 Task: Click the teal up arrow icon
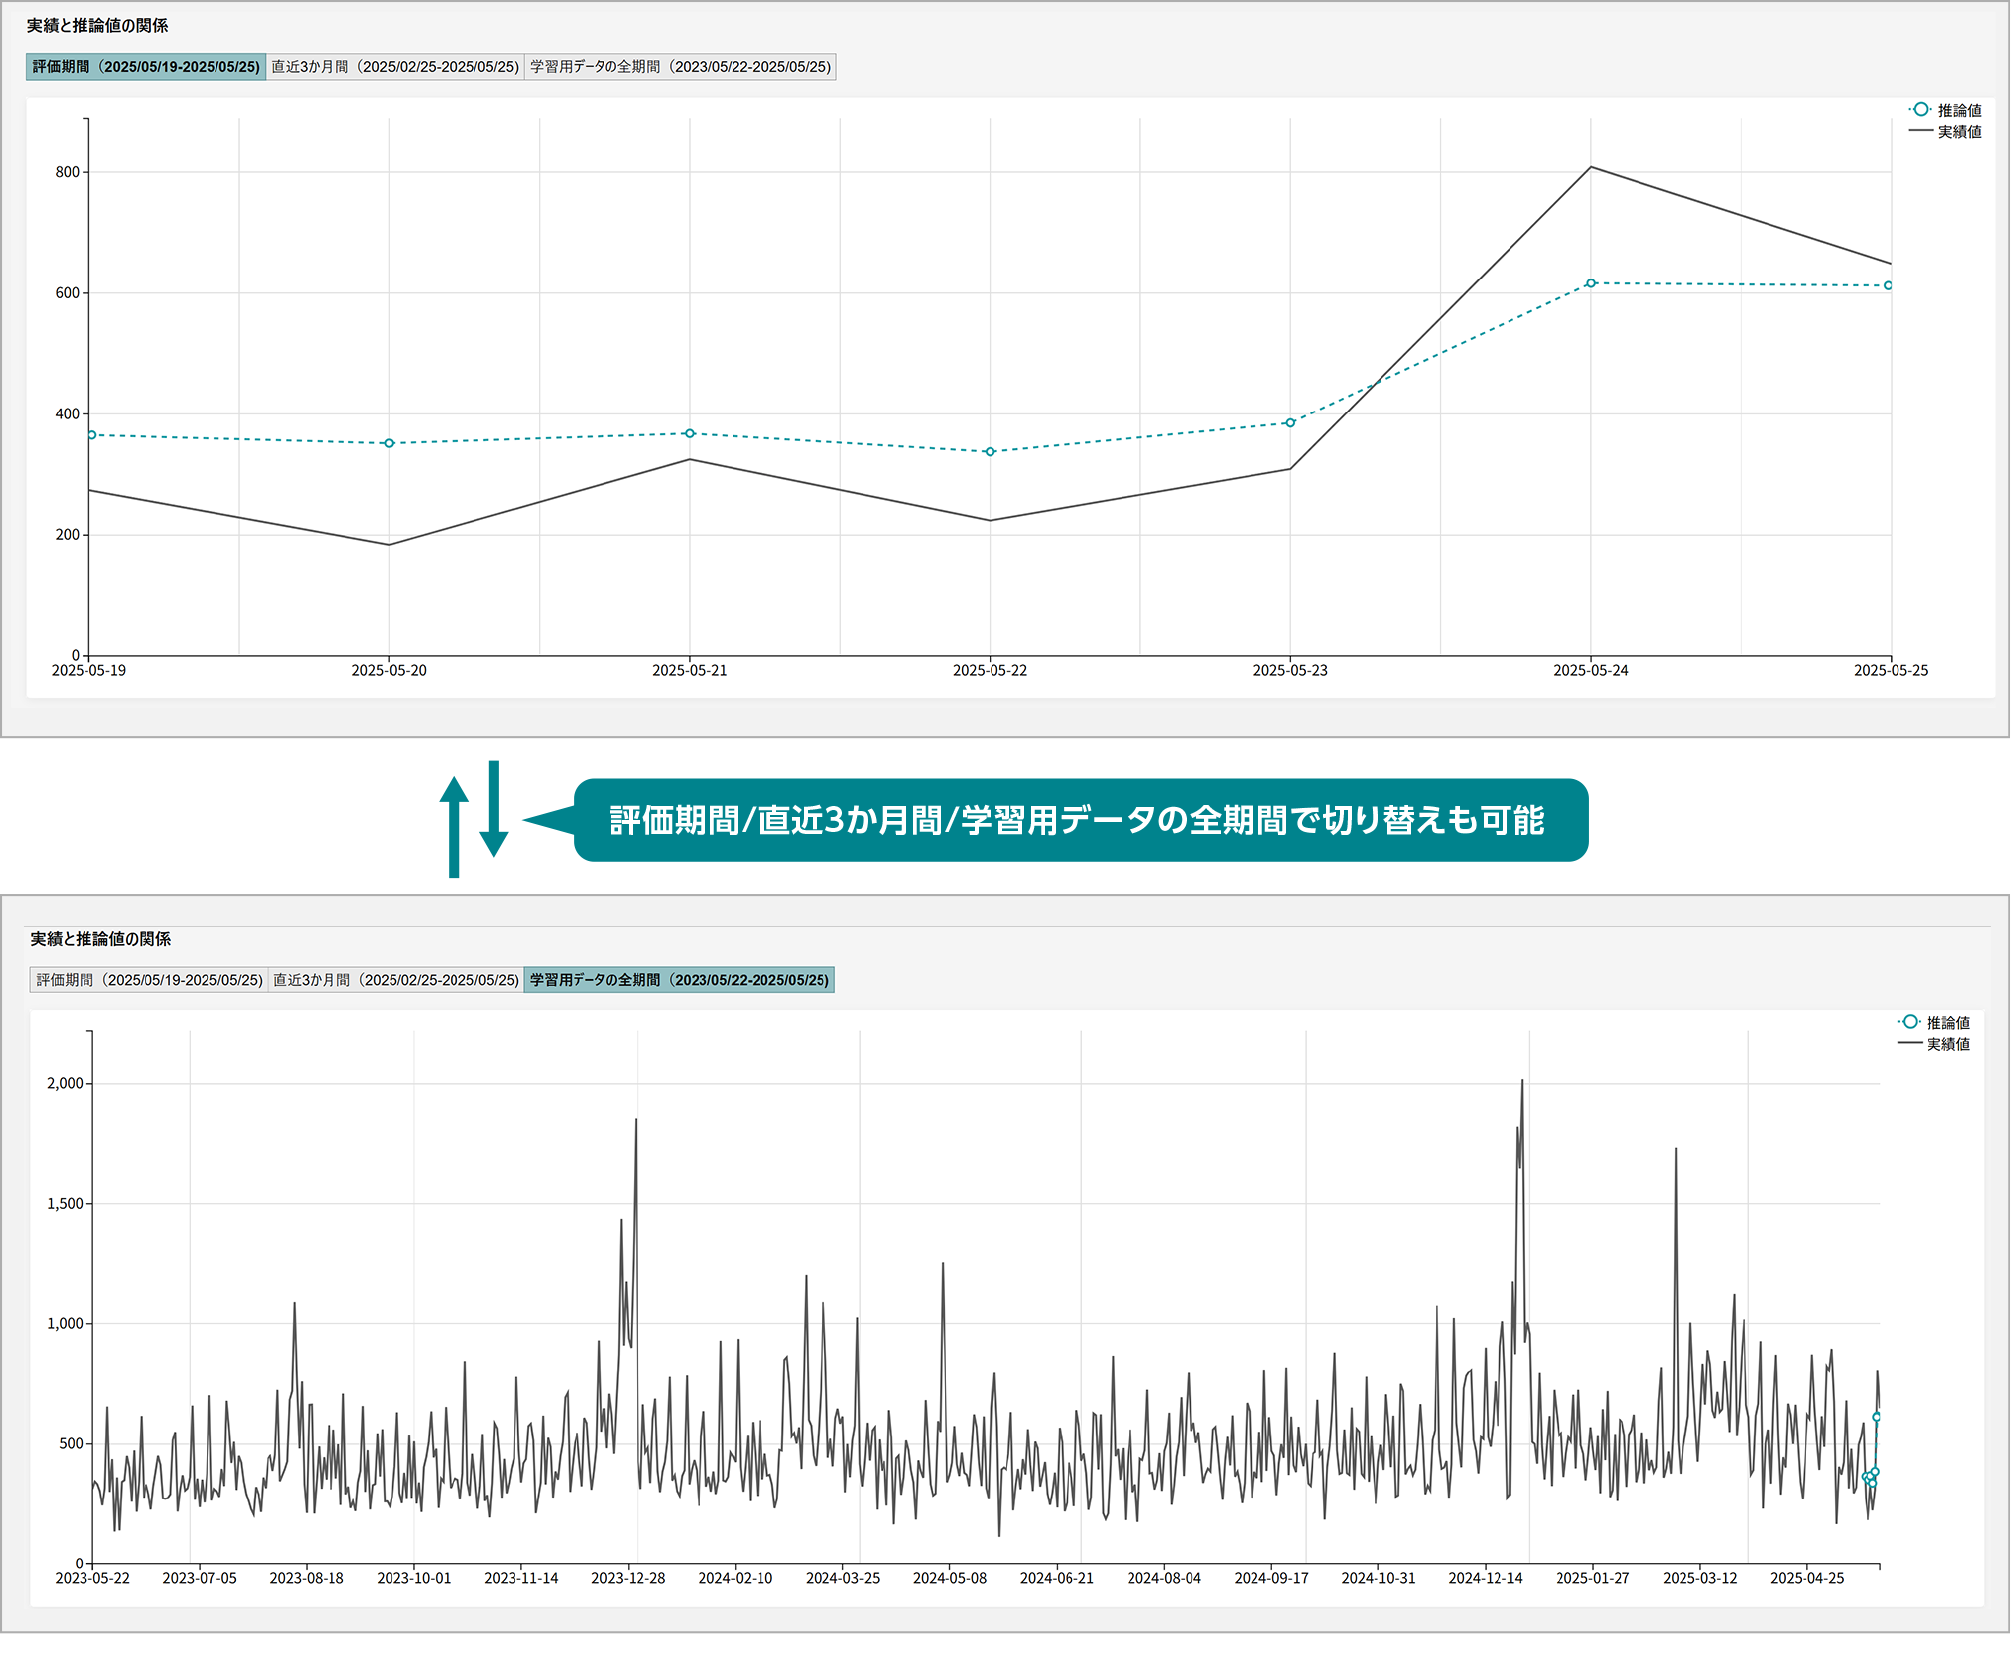click(454, 825)
